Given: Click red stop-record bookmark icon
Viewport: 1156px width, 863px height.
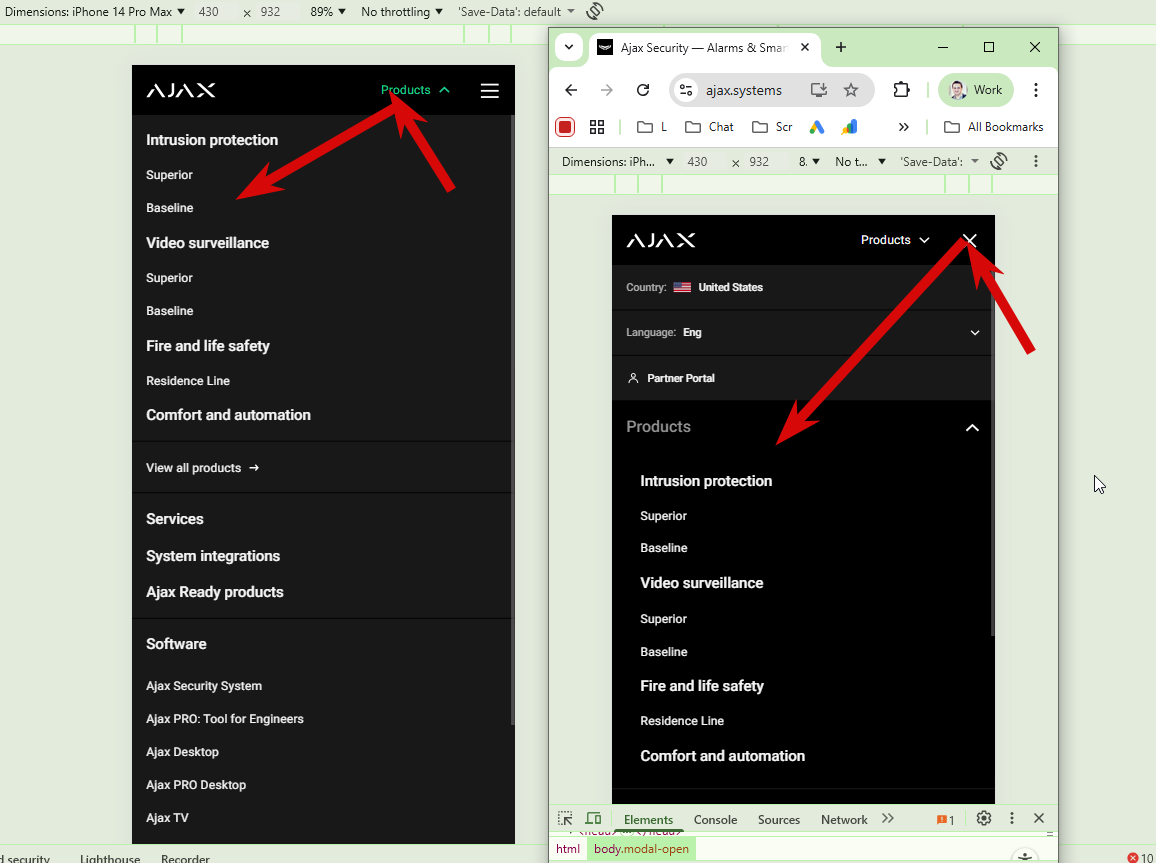Looking at the screenshot, I should (565, 127).
